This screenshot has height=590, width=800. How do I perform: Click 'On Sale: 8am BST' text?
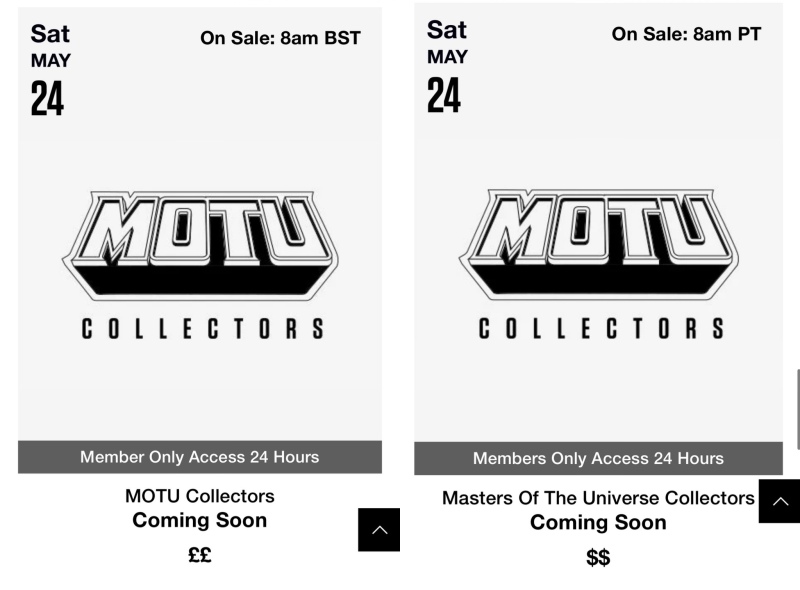280,38
